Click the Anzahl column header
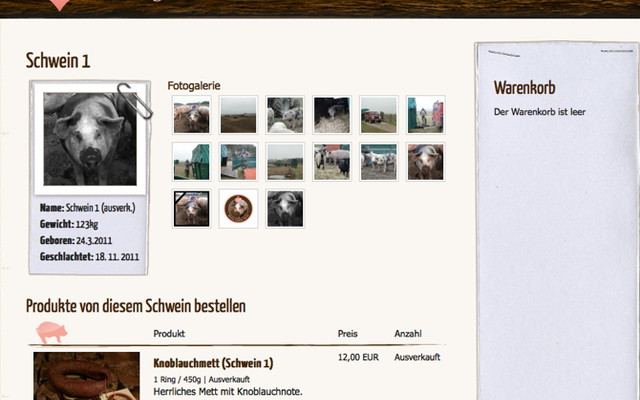 [x=408, y=333]
